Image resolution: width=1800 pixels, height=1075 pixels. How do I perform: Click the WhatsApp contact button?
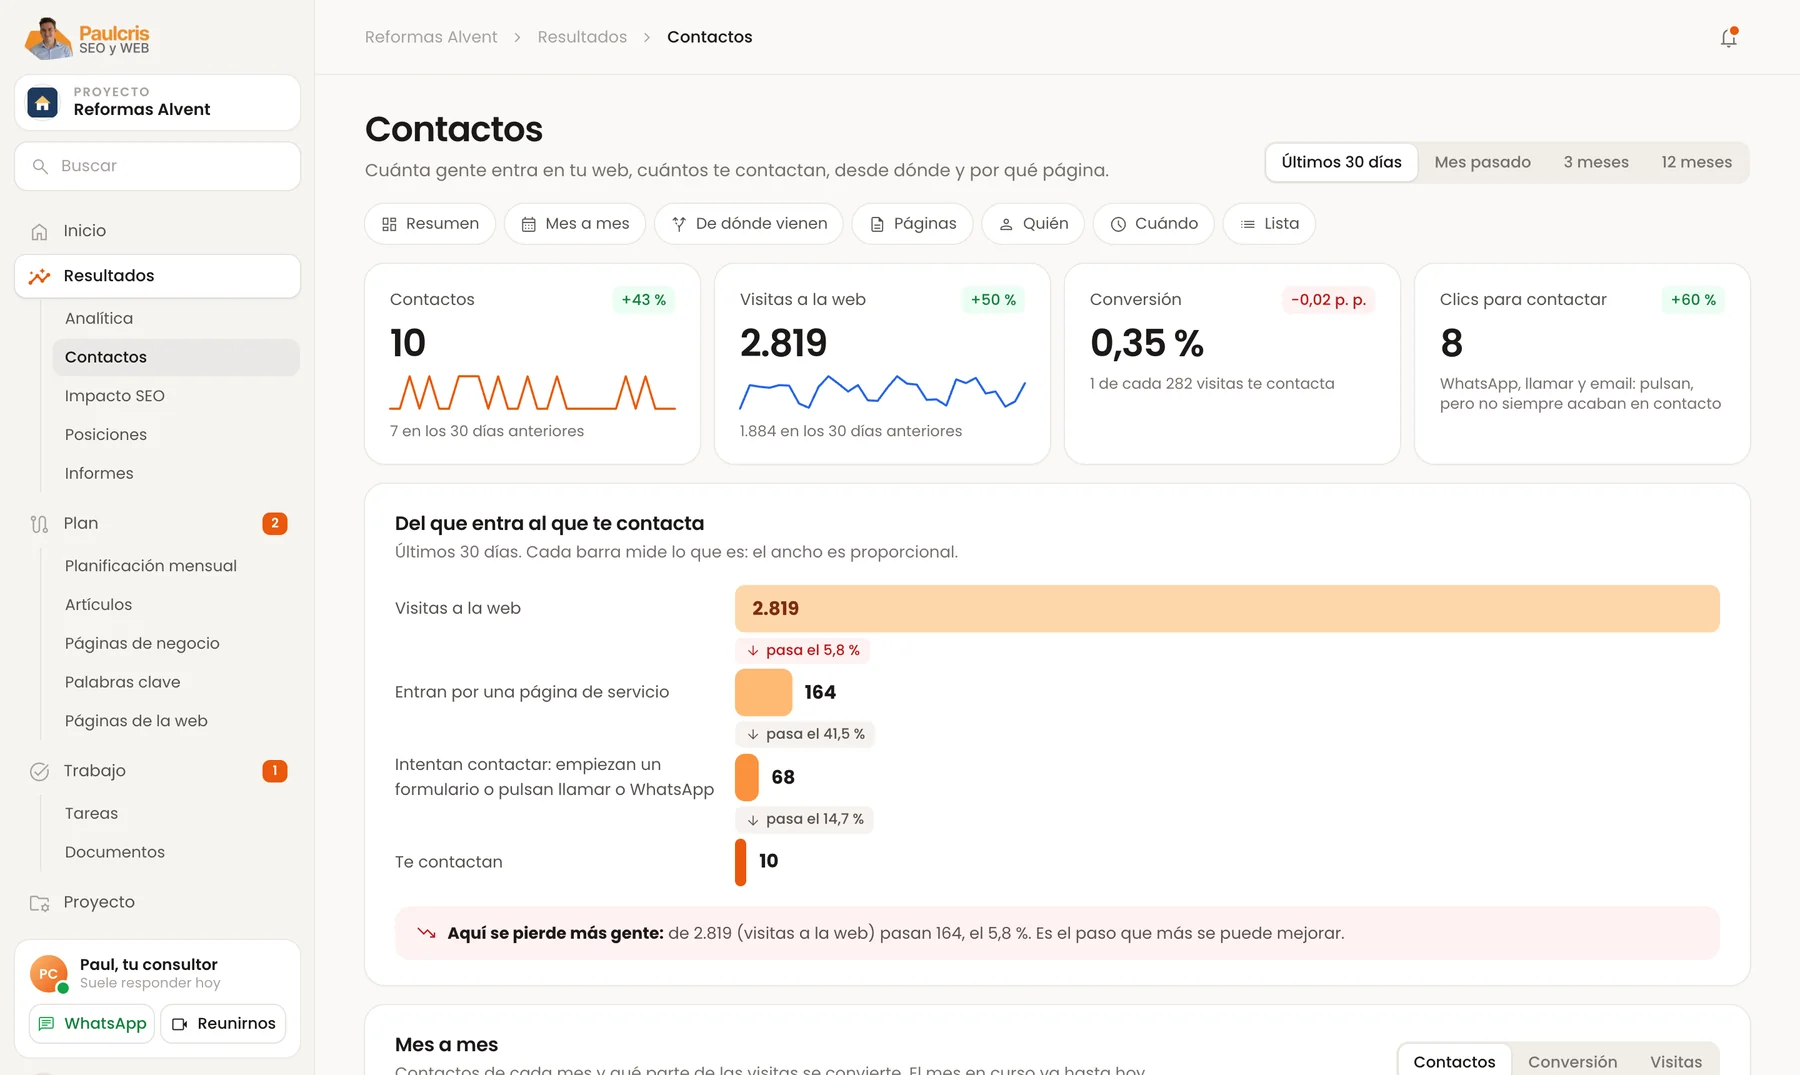92,1024
